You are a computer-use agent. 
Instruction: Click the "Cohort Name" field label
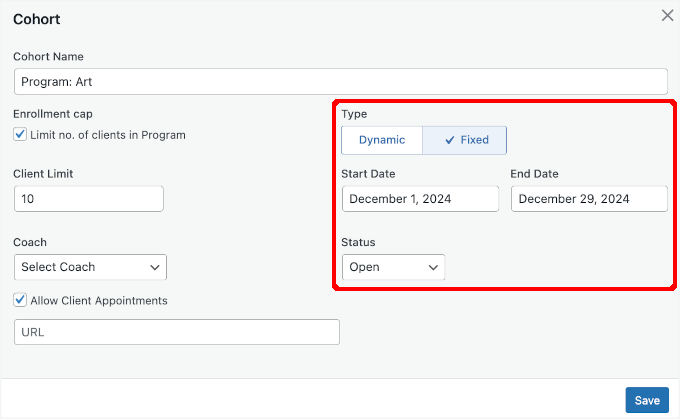[x=48, y=56]
